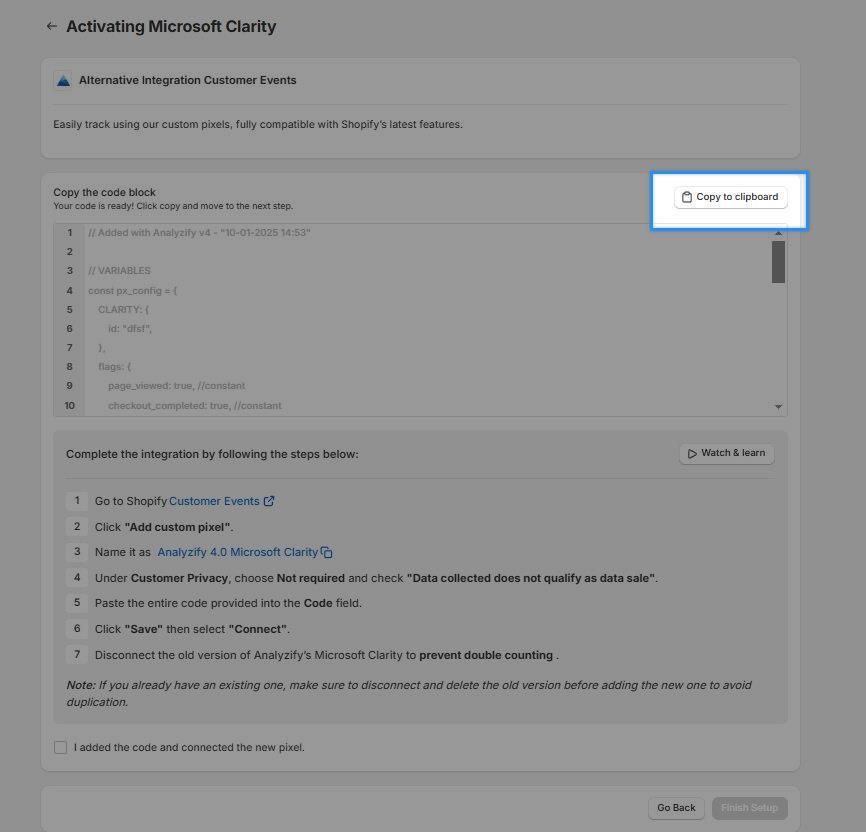Click the italic Note about avoiding duplication
866x832 pixels.
(x=409, y=694)
